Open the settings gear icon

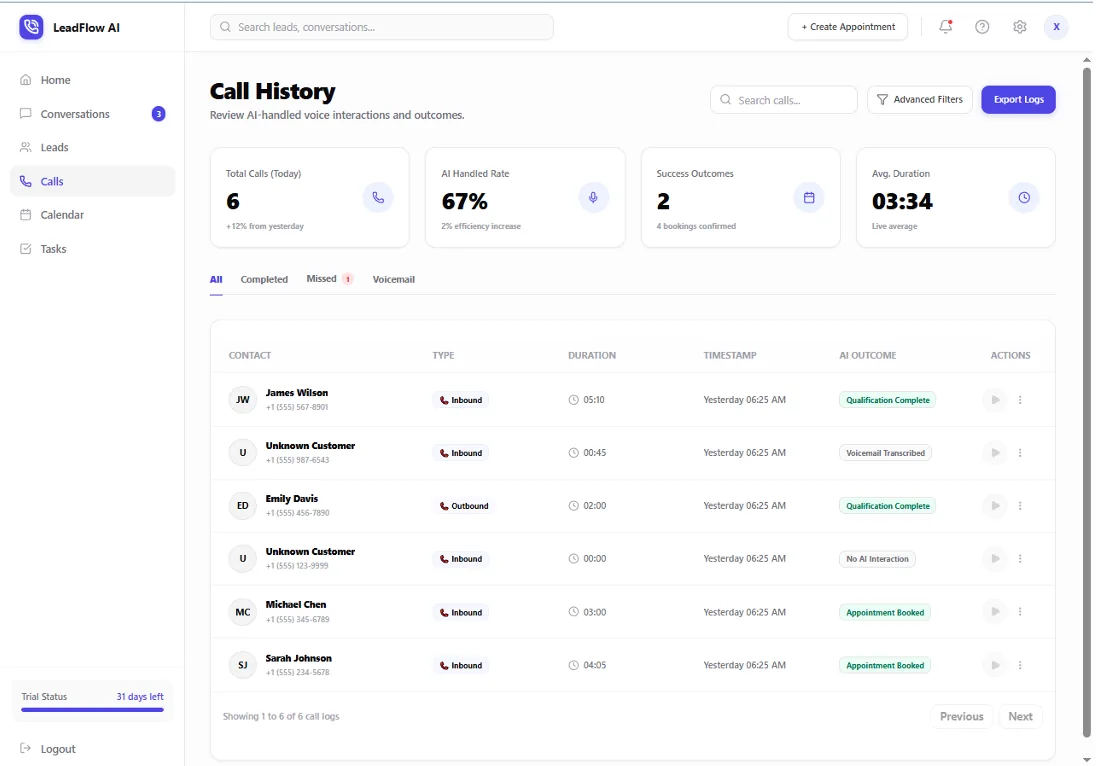(1020, 27)
